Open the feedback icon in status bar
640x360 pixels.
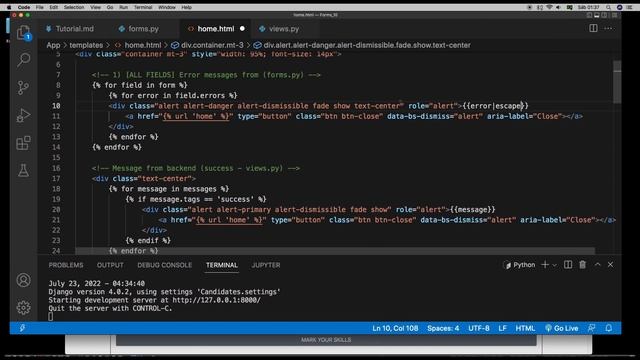[x=591, y=328]
